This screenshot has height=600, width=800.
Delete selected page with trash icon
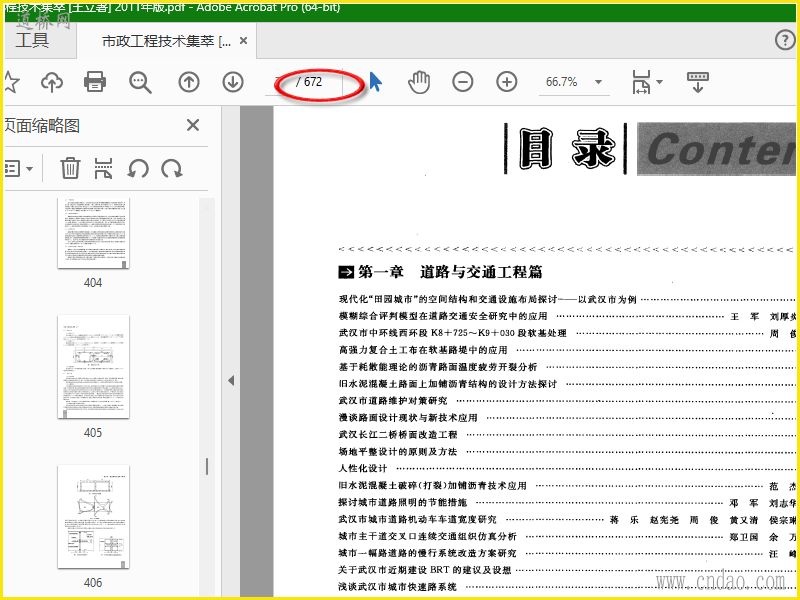click(x=70, y=168)
